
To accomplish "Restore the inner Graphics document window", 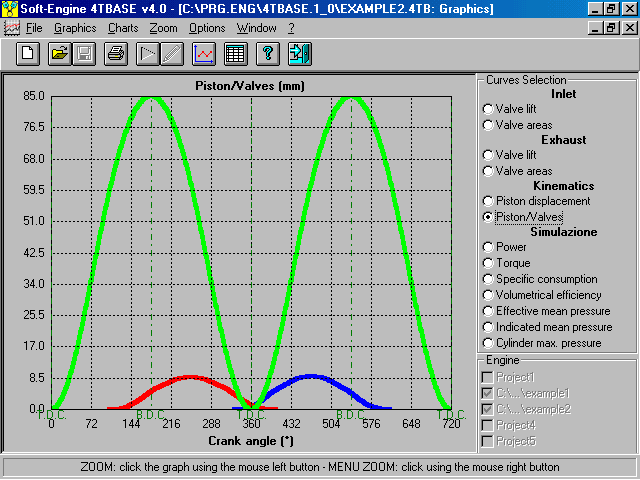I will coord(611,28).
